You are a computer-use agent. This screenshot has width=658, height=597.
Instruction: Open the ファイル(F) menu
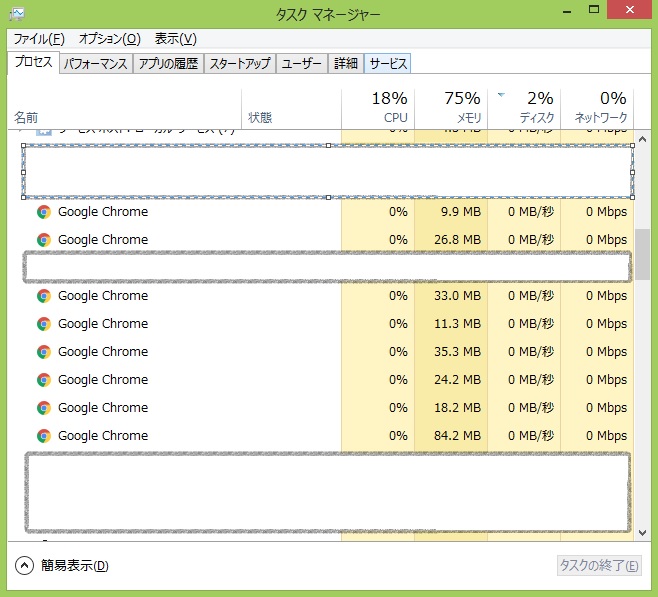39,39
